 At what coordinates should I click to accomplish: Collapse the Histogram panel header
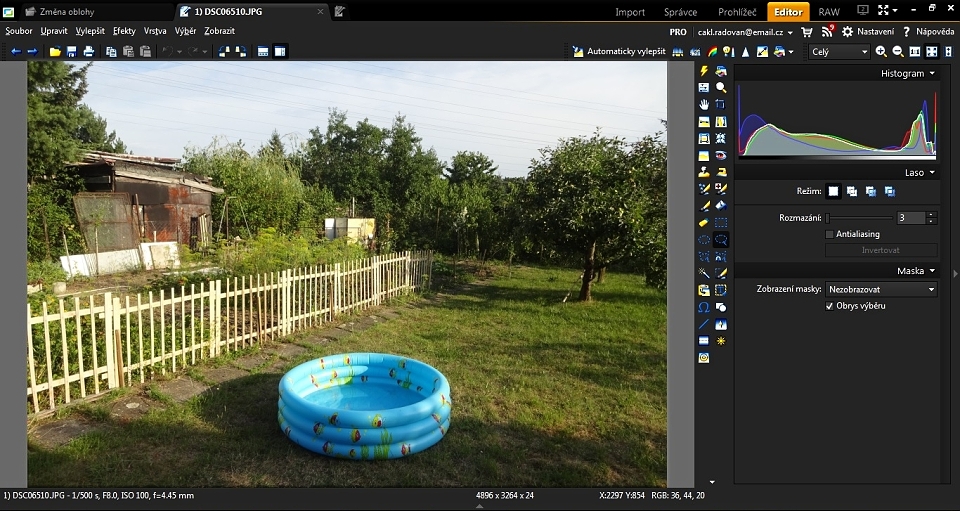(908, 73)
